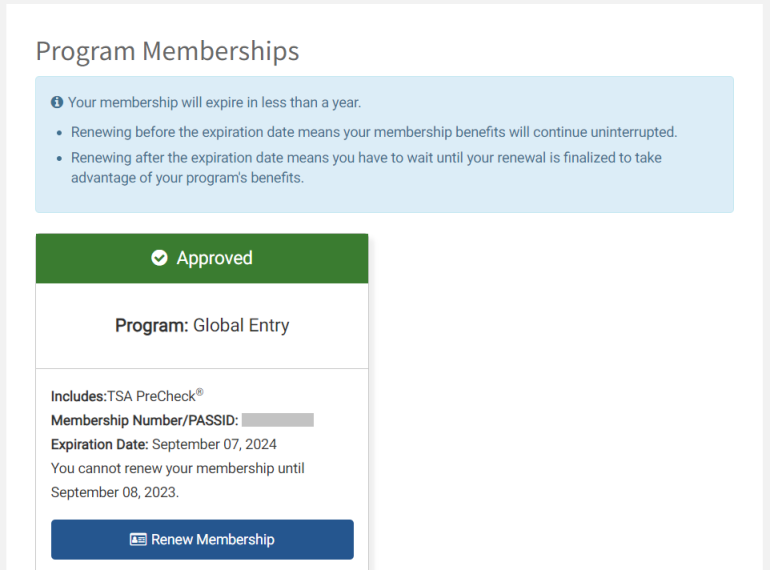Click the Renew Membership button
The image size is (770, 570).
point(202,539)
